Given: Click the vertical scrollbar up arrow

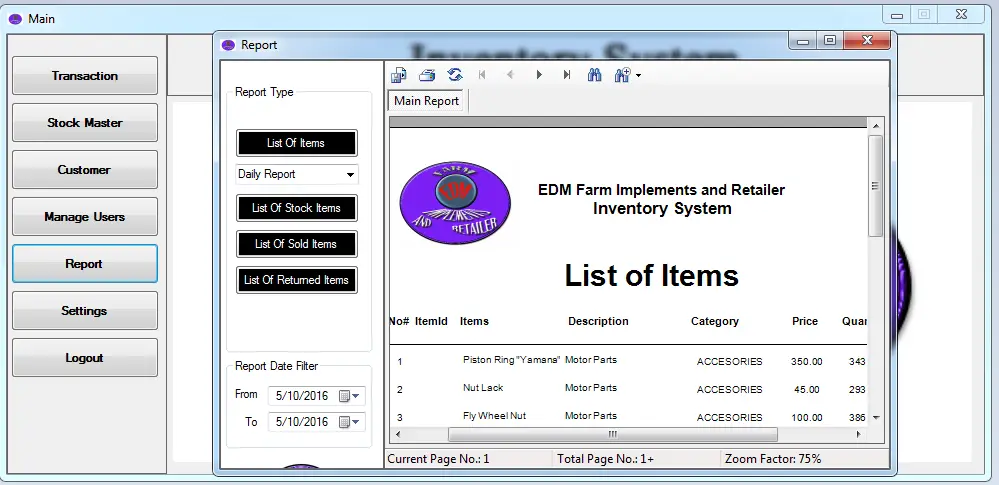Looking at the screenshot, I should [875, 126].
